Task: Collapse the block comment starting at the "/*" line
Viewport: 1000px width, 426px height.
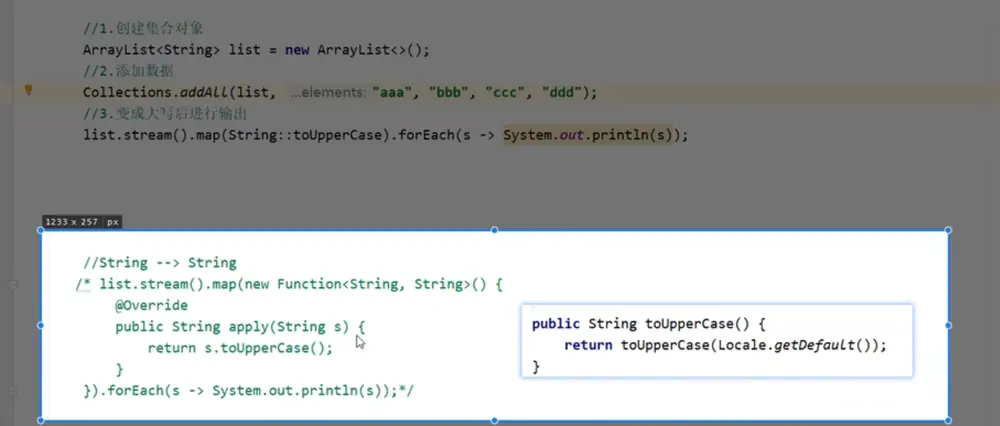Action: tap(13, 284)
